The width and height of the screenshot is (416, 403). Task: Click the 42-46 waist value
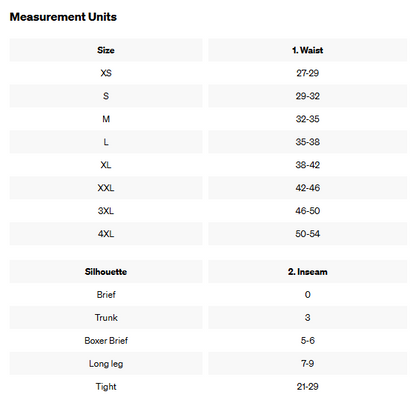(x=308, y=188)
